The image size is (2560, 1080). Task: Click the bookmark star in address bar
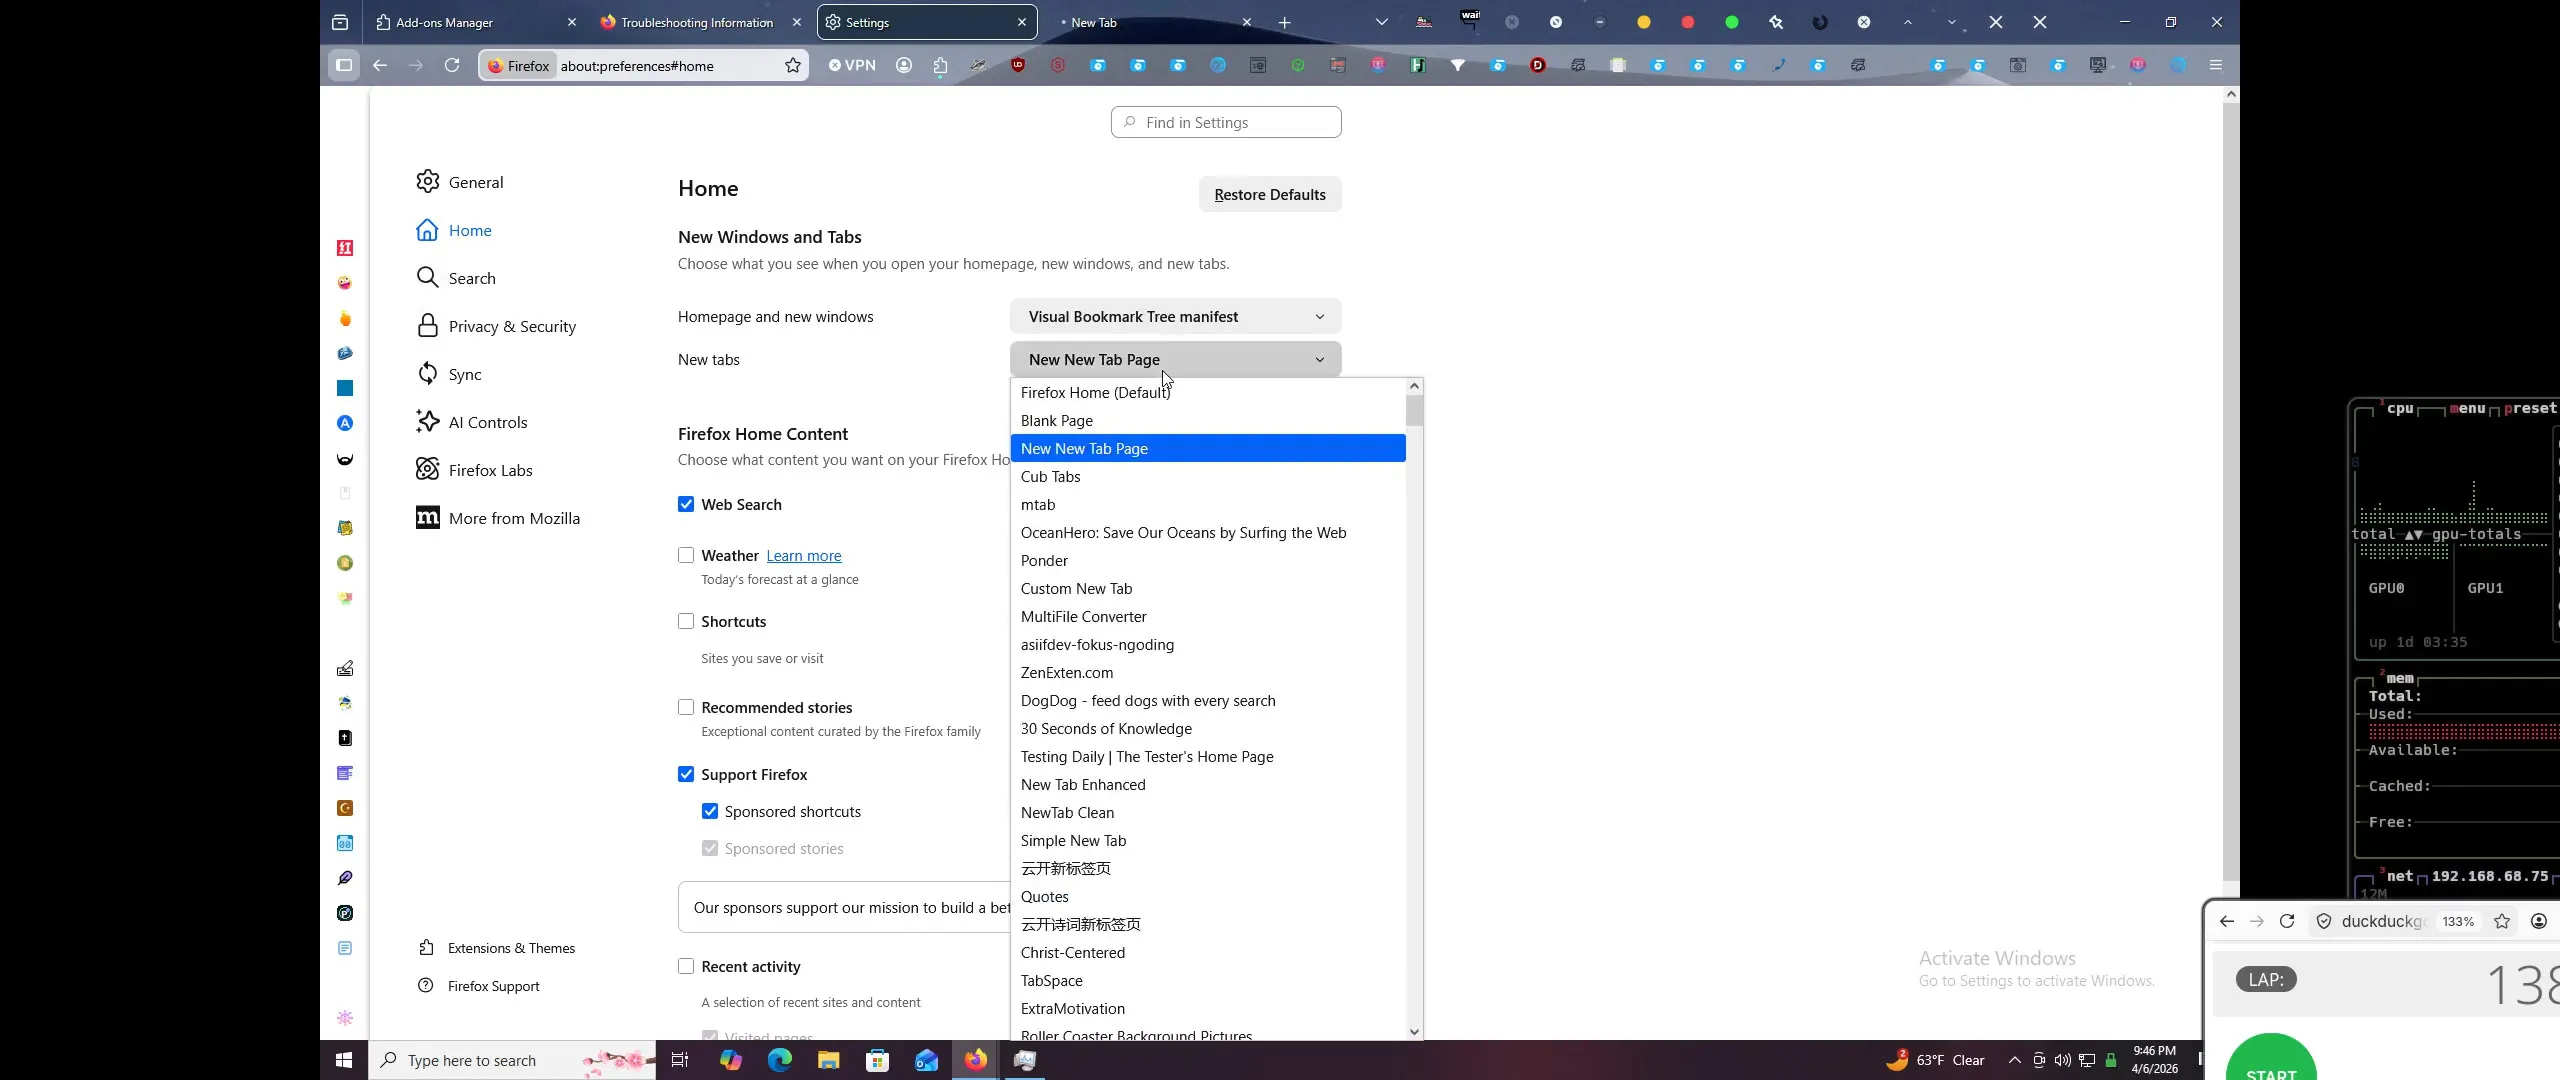(791, 65)
